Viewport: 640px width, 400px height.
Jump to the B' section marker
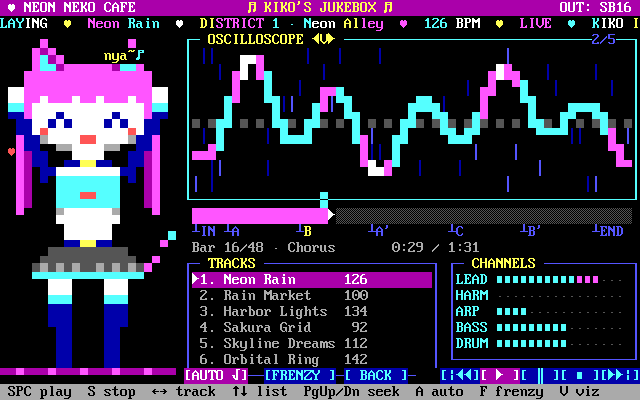[x=531, y=231]
